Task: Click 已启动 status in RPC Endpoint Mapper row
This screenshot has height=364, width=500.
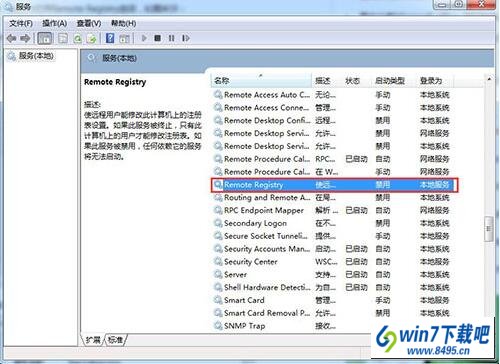Action: [356, 210]
